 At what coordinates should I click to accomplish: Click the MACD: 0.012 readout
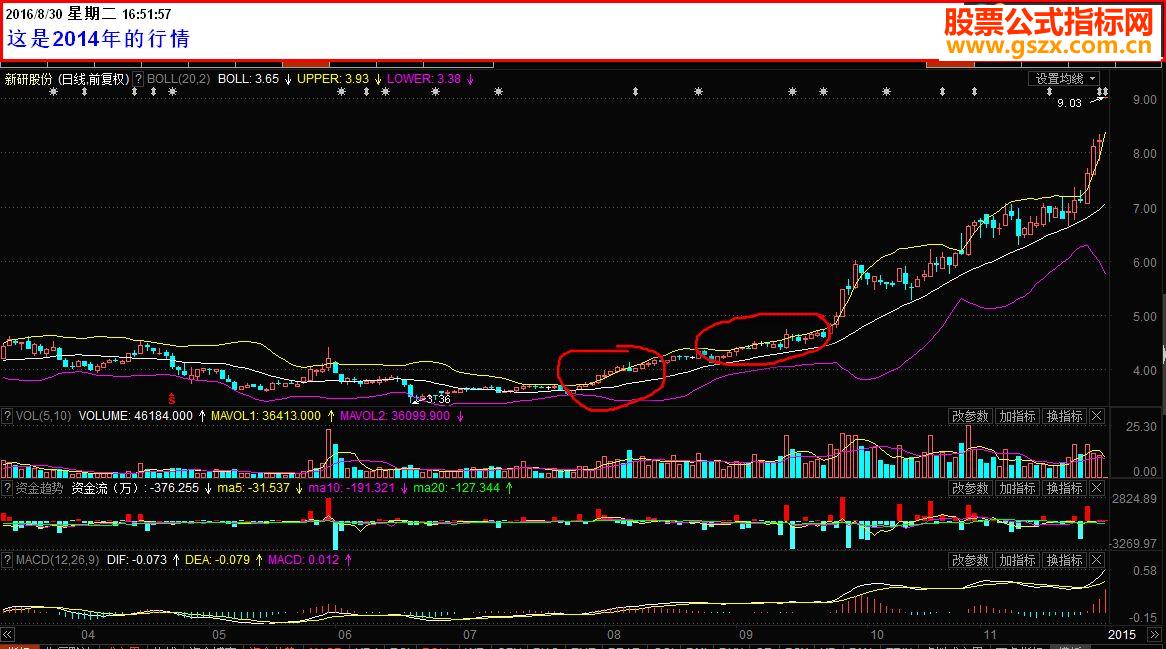point(303,560)
